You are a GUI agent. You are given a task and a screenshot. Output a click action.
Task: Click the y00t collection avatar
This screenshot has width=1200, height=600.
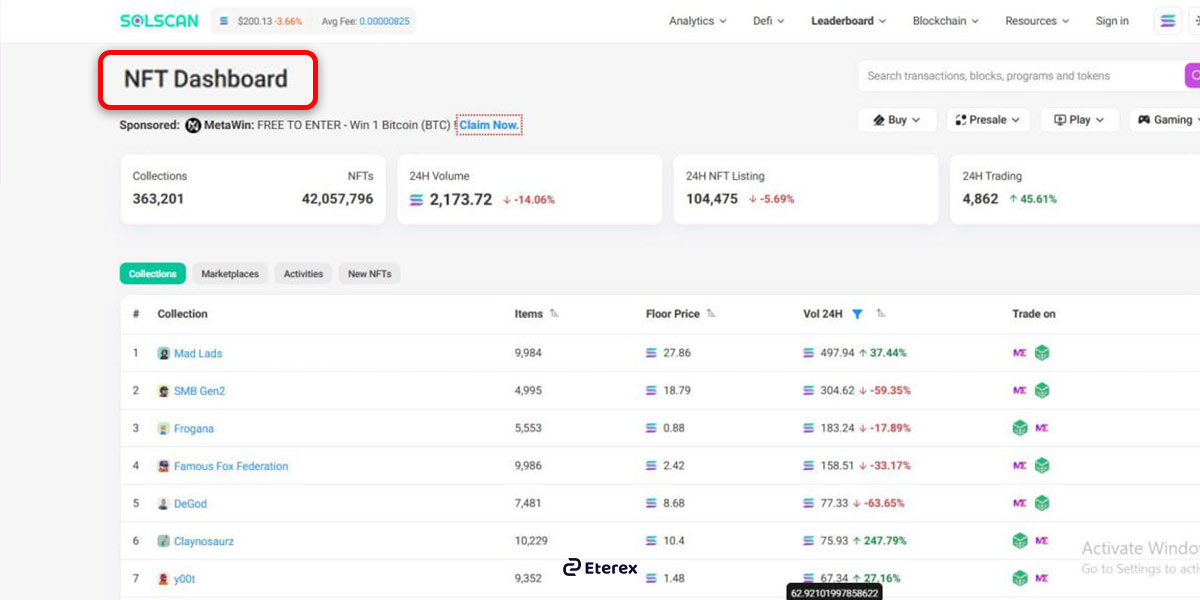[x=164, y=579]
